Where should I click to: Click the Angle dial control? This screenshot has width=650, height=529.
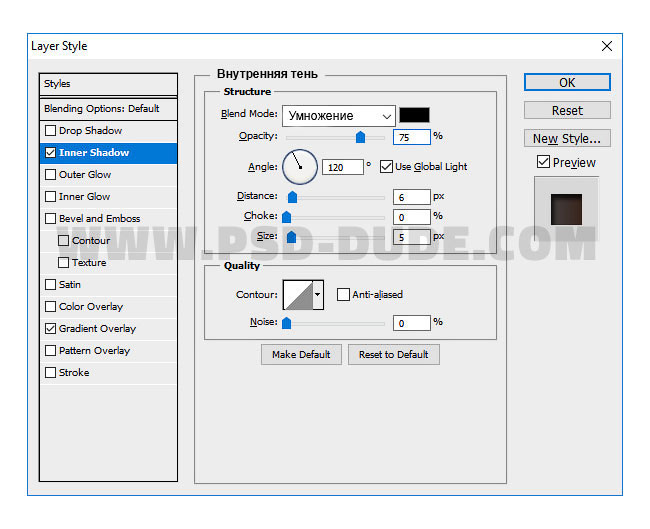tap(300, 167)
